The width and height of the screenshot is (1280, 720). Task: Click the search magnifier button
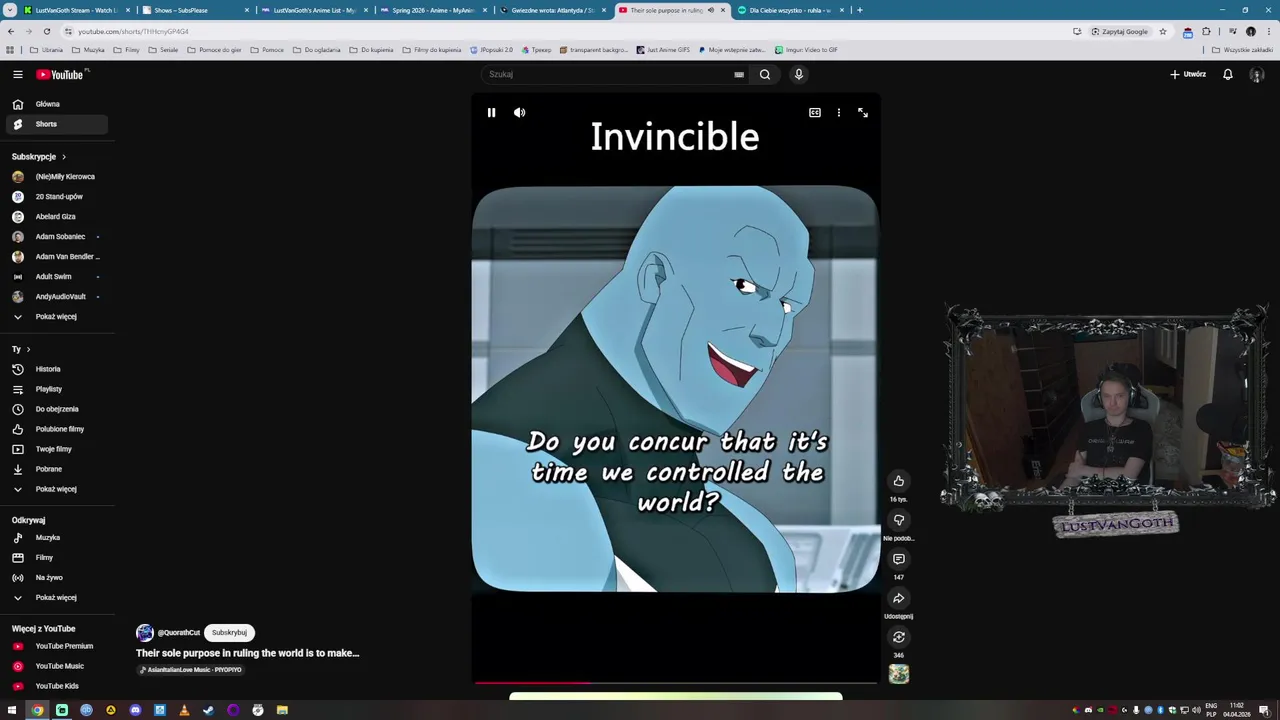point(765,74)
